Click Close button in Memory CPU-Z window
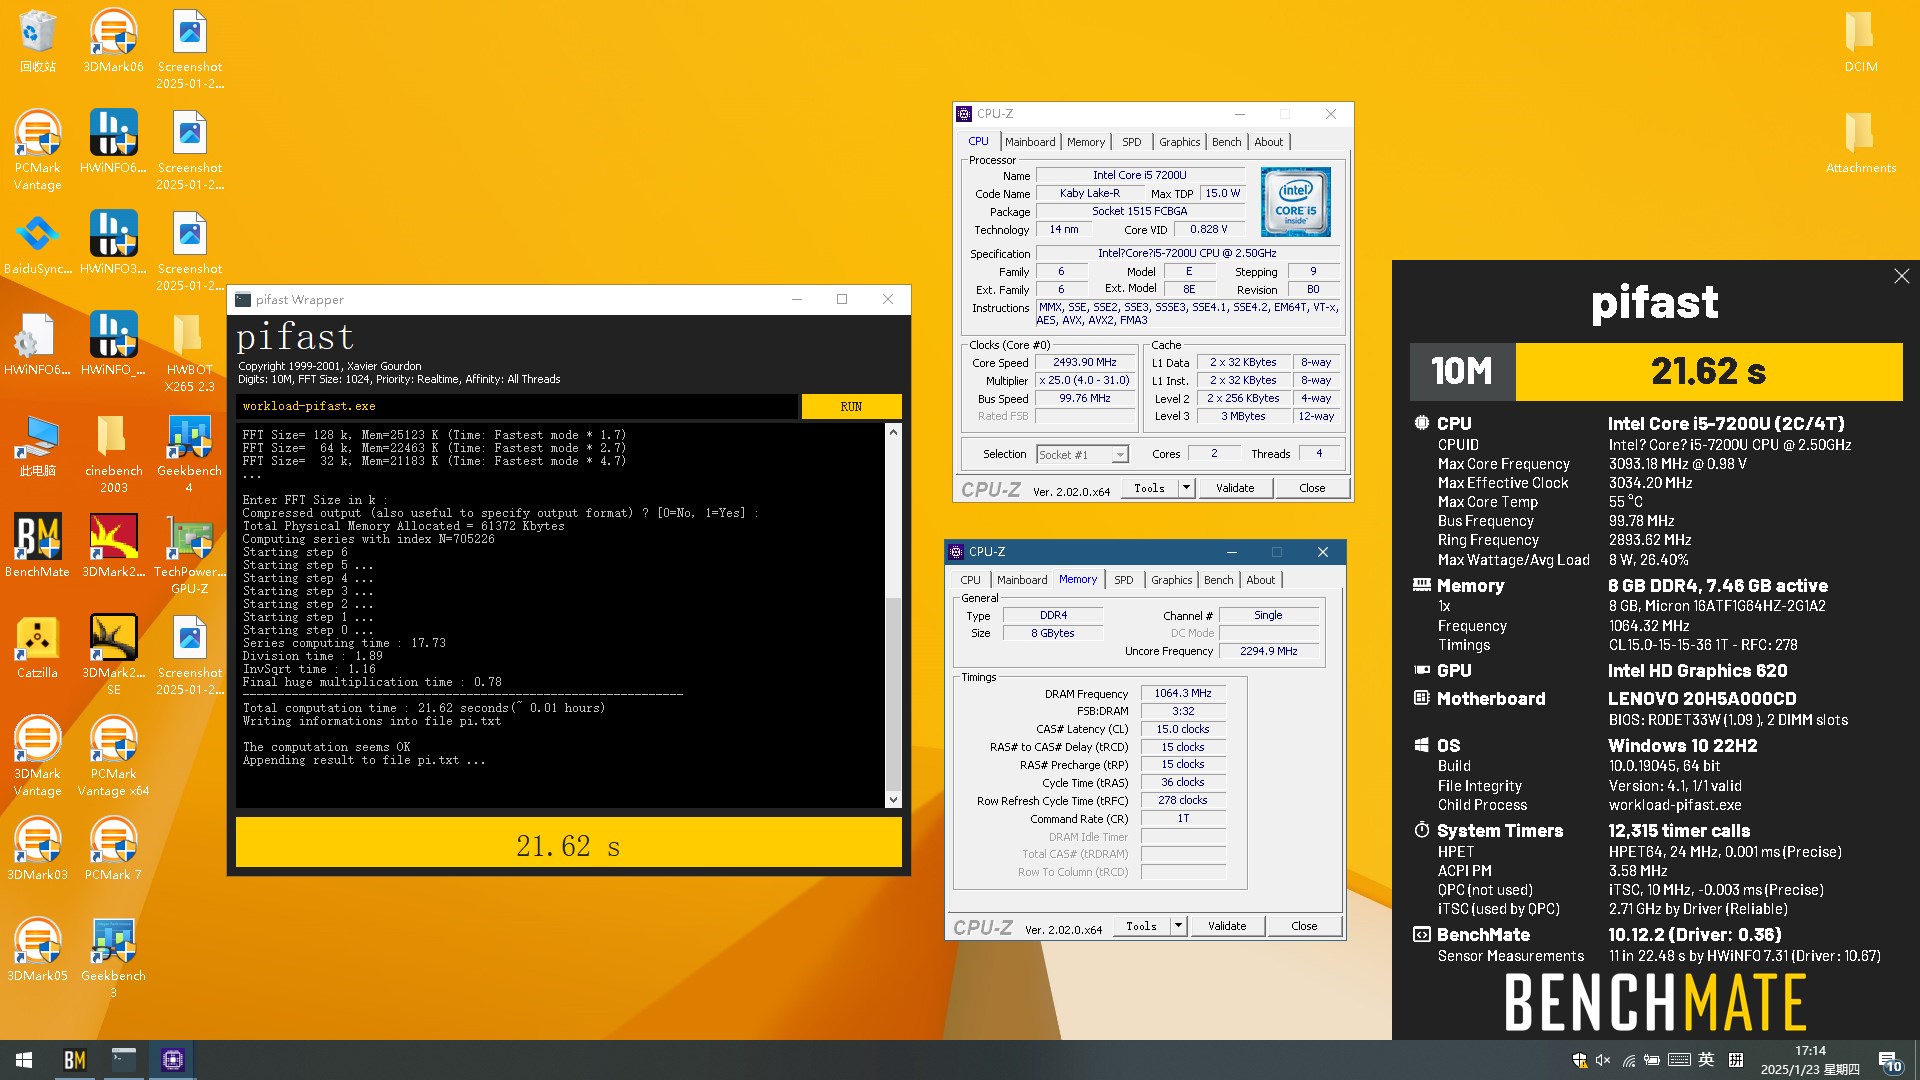 (x=1304, y=926)
